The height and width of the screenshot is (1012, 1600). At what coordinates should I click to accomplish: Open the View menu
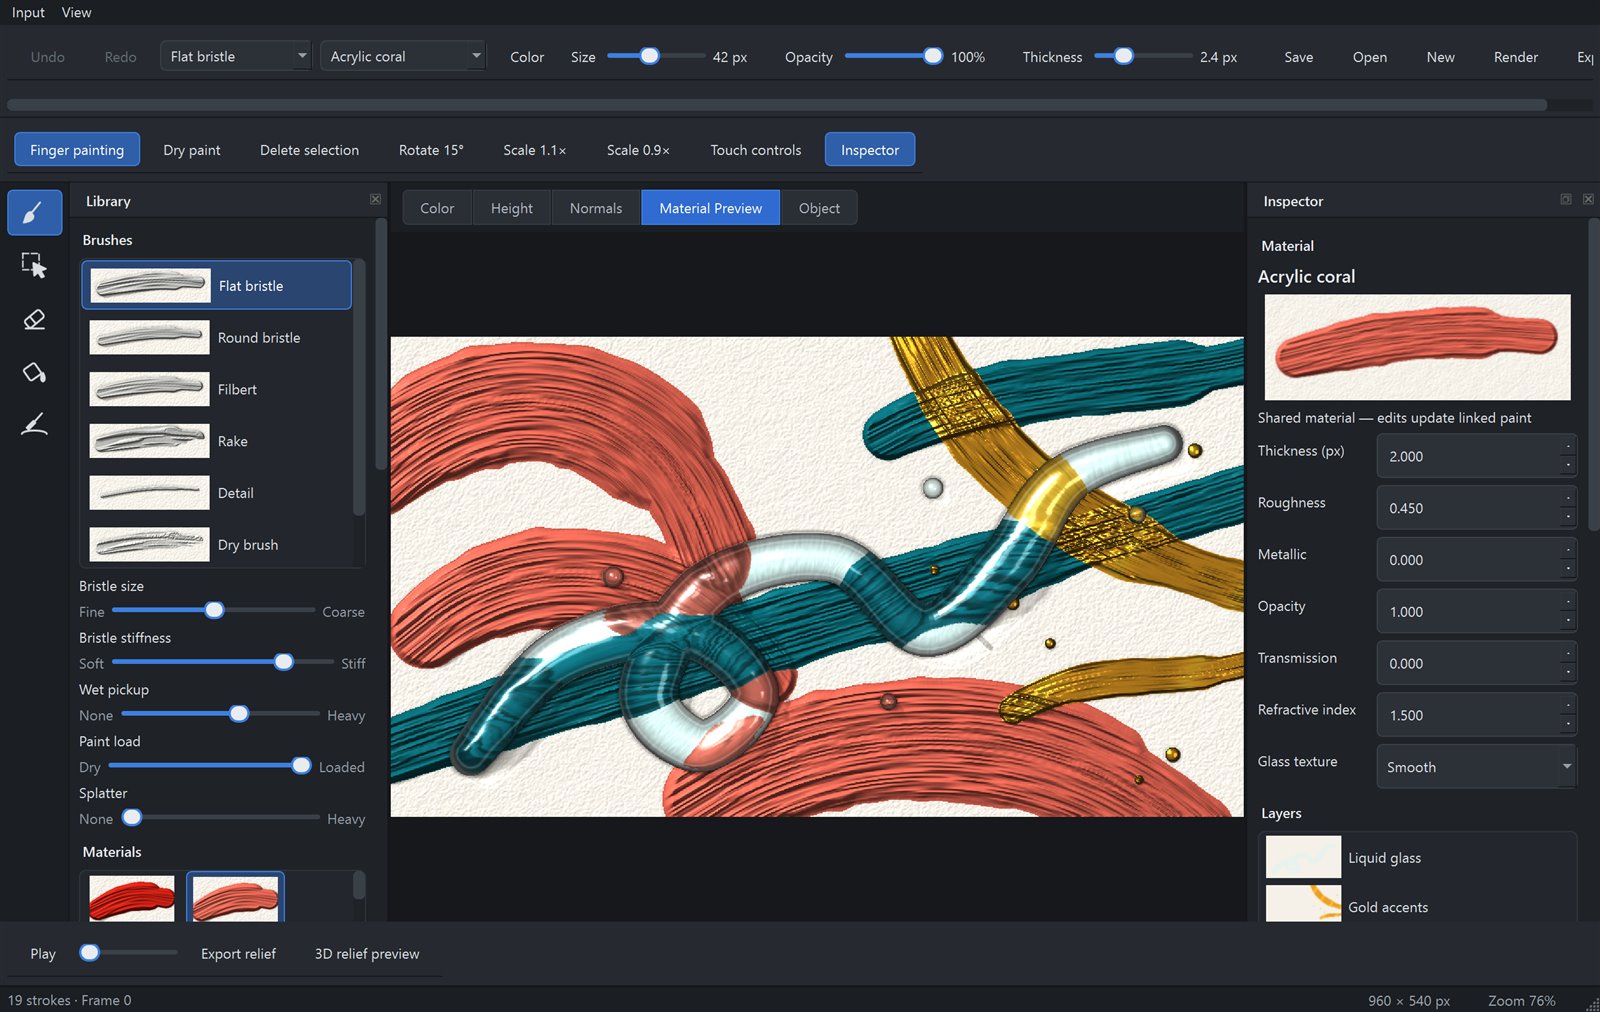tap(76, 12)
